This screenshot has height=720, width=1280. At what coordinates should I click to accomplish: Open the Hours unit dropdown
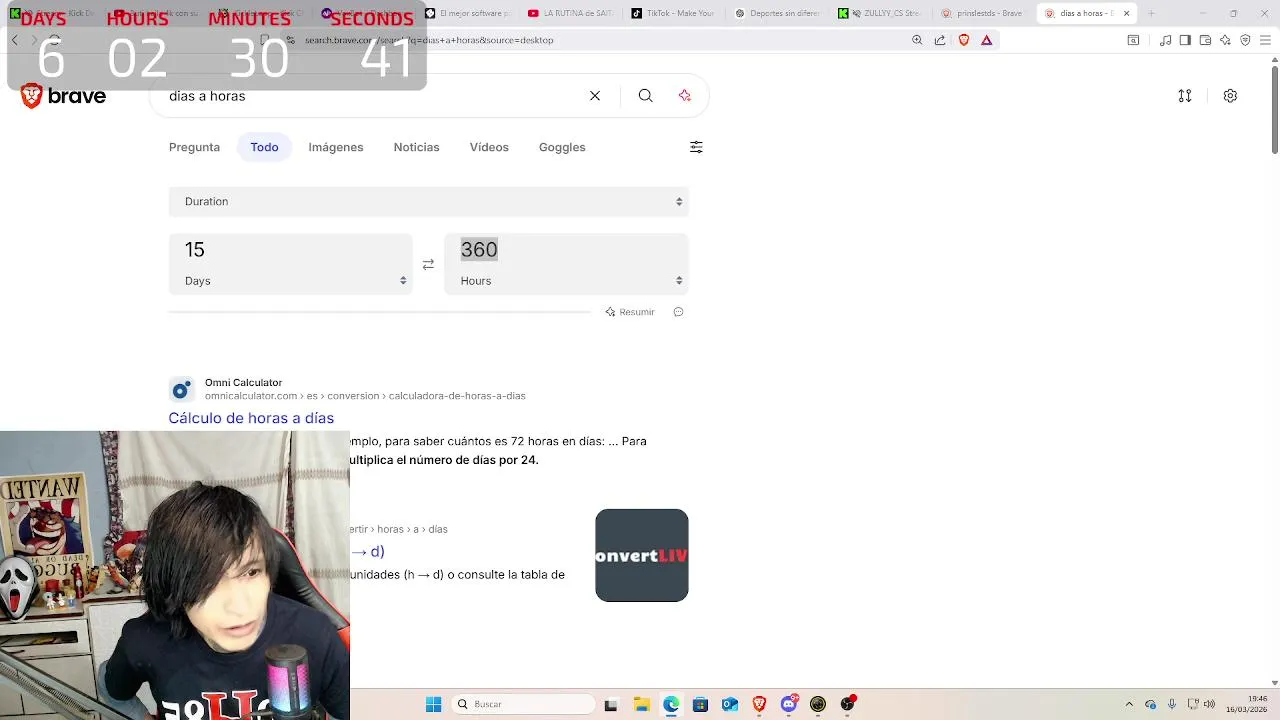tap(566, 281)
